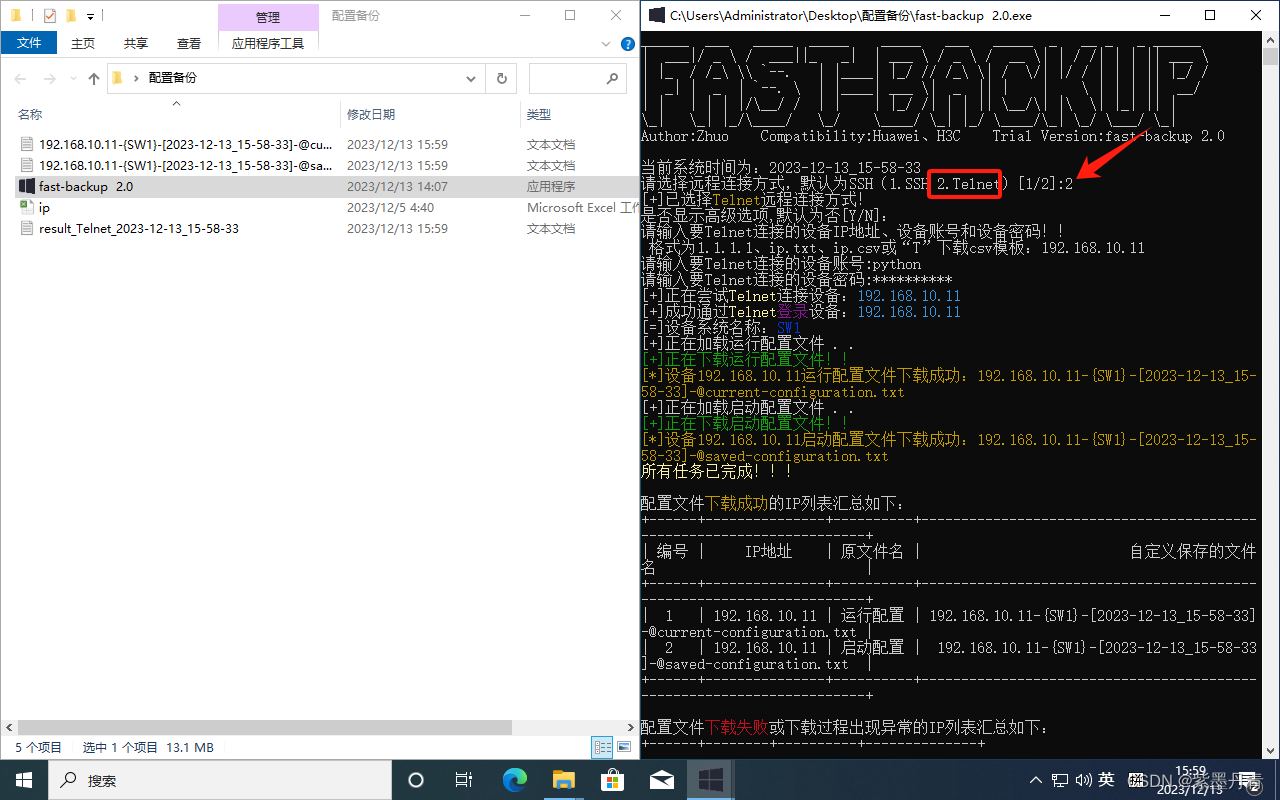
Task: Click 配置备份 breadcrumb in address bar
Action: (173, 78)
